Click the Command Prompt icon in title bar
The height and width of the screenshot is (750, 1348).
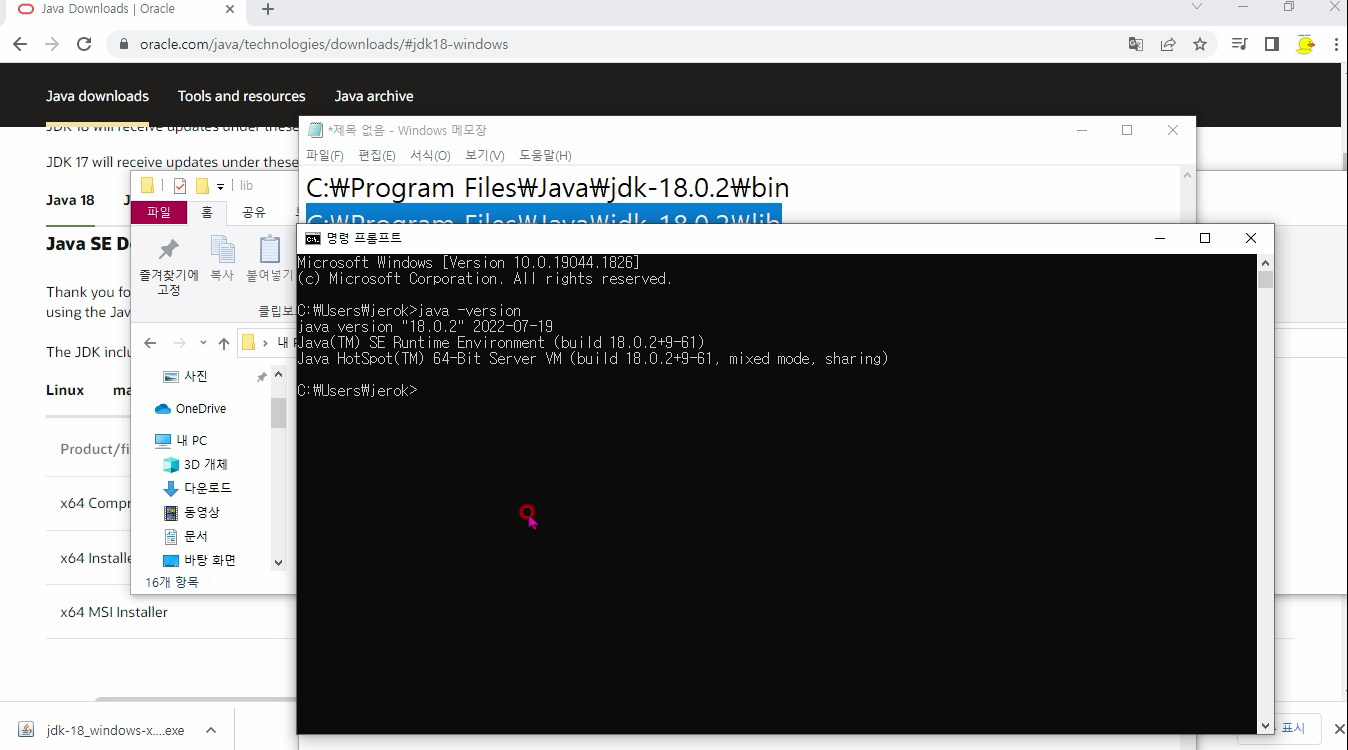(313, 238)
